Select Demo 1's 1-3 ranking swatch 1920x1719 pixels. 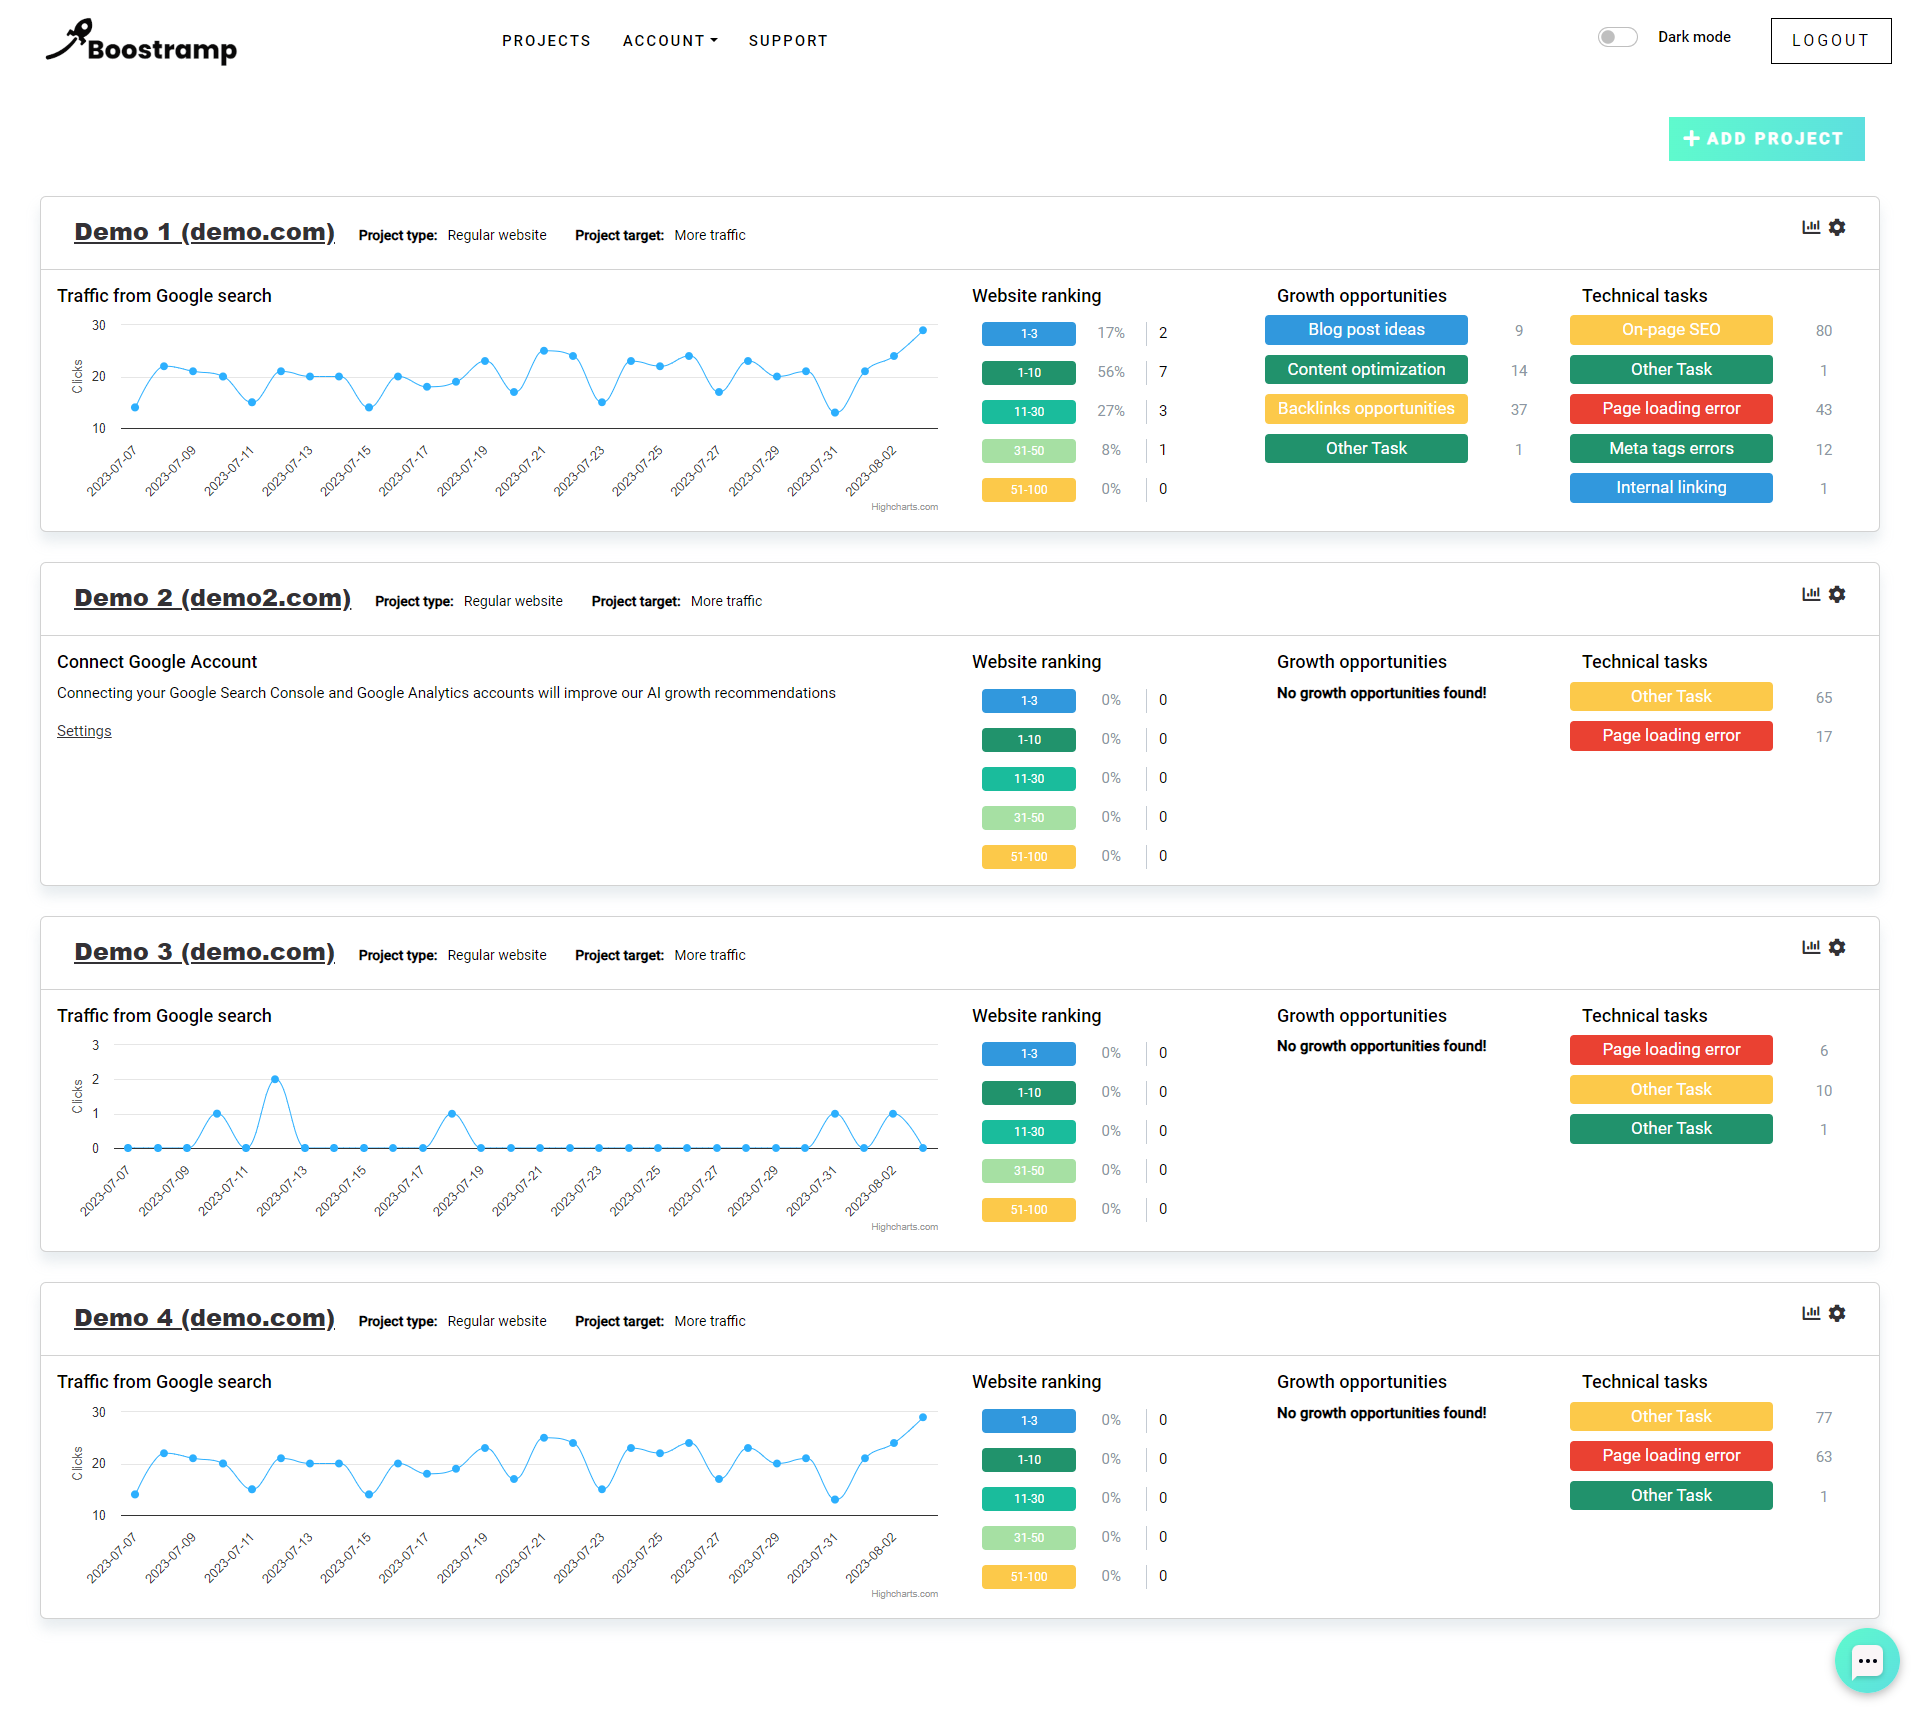[1028, 334]
